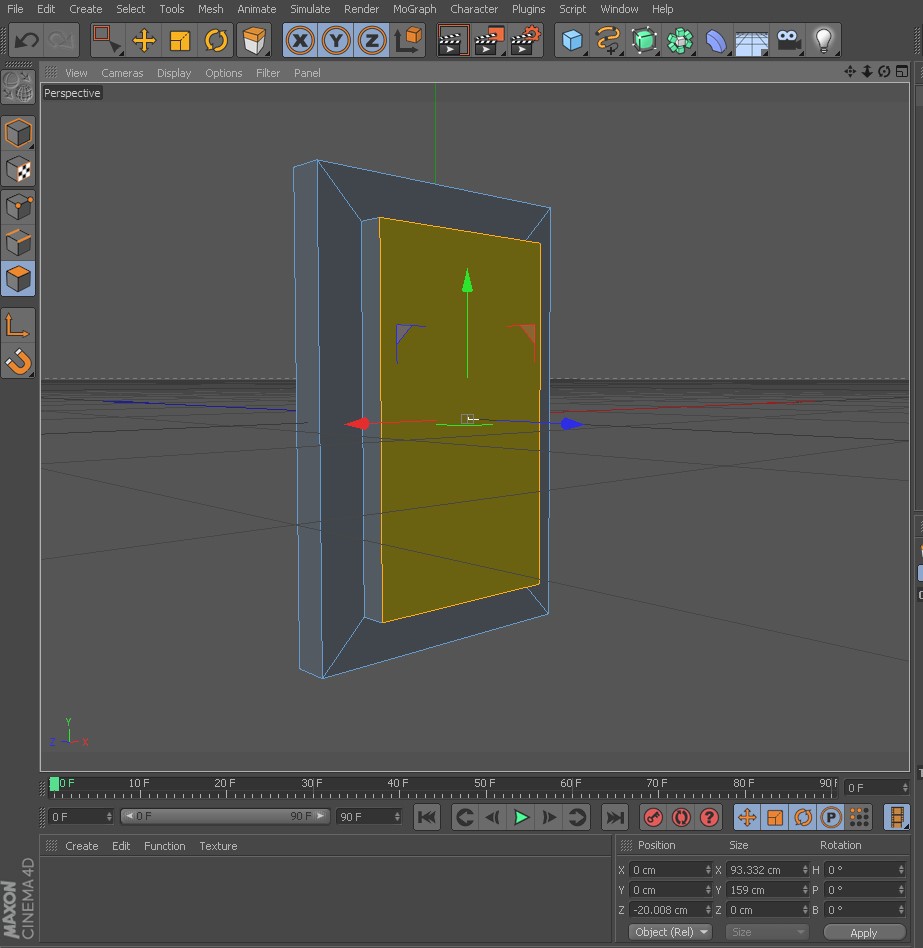Viewport: 923px width, 948px height.
Task: Activate the Move tool
Action: (x=144, y=41)
